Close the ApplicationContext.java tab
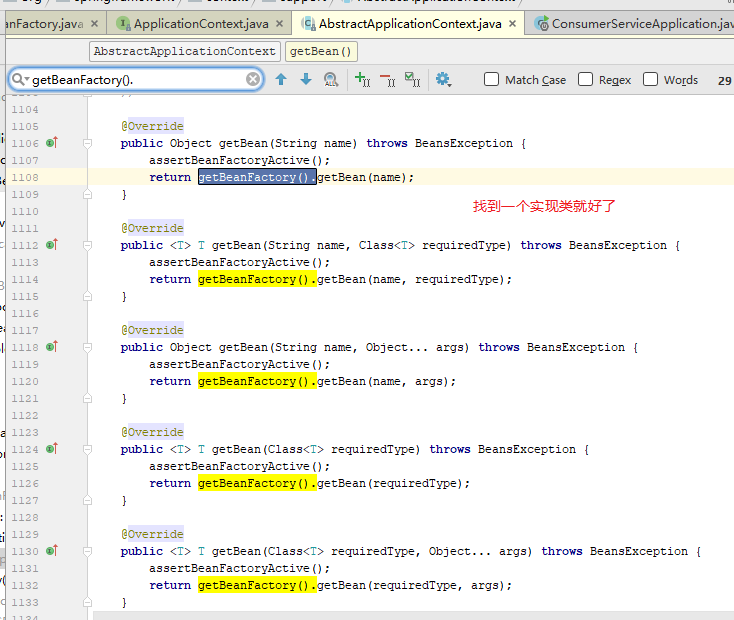This screenshot has height=620, width=734. (x=279, y=23)
